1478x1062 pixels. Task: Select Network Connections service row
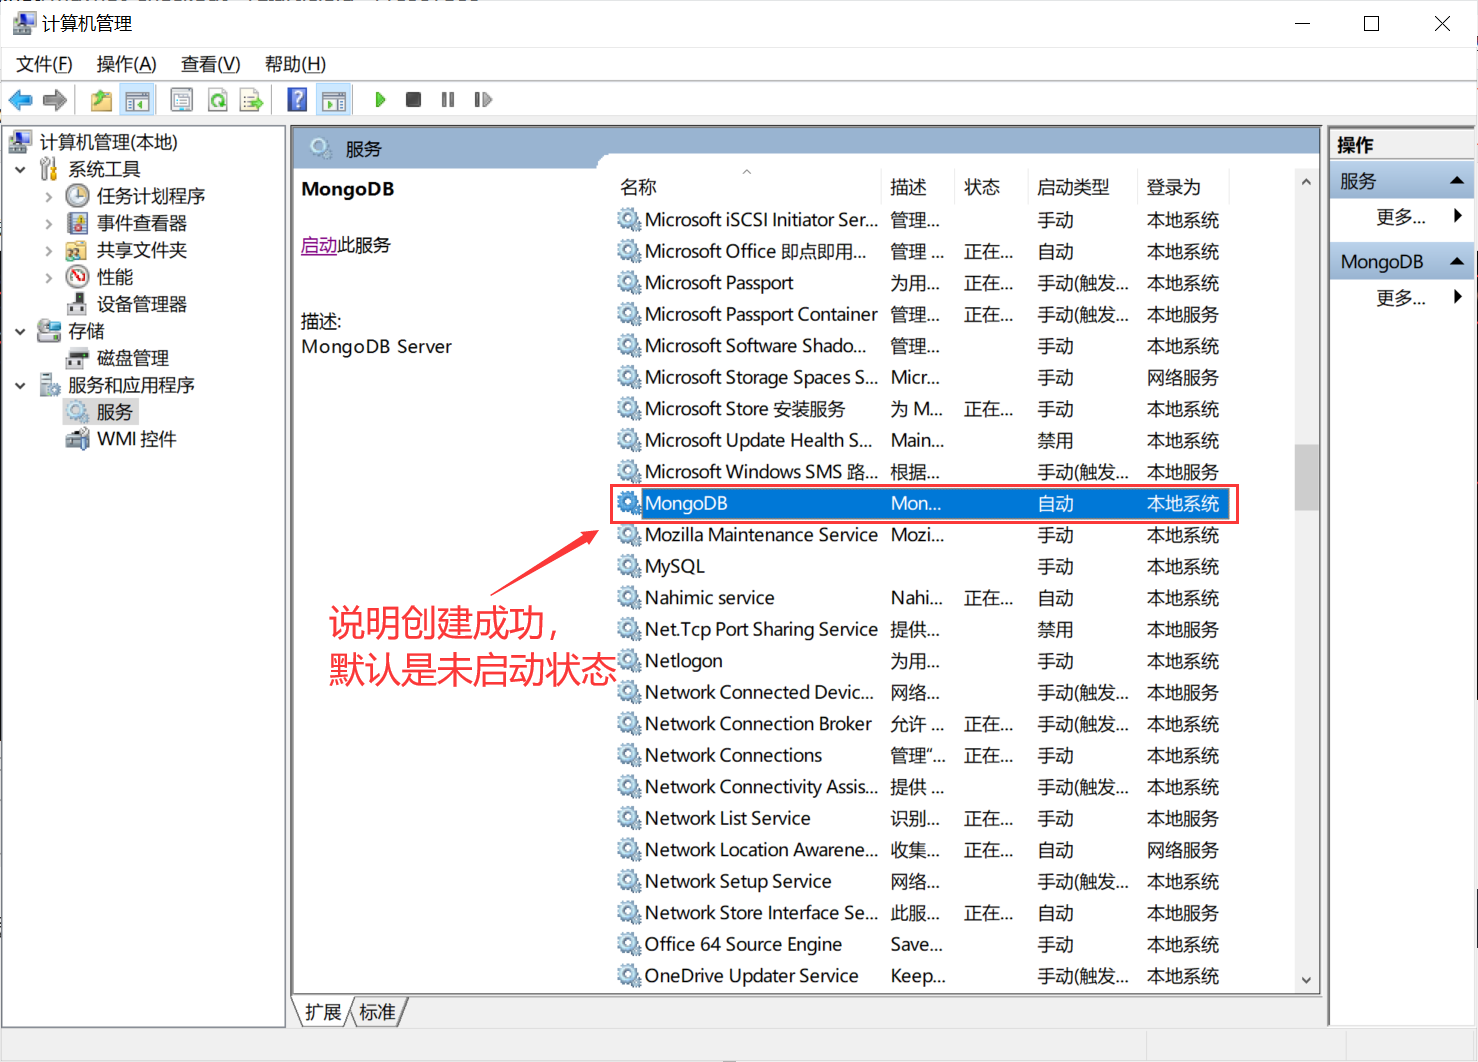[920, 755]
